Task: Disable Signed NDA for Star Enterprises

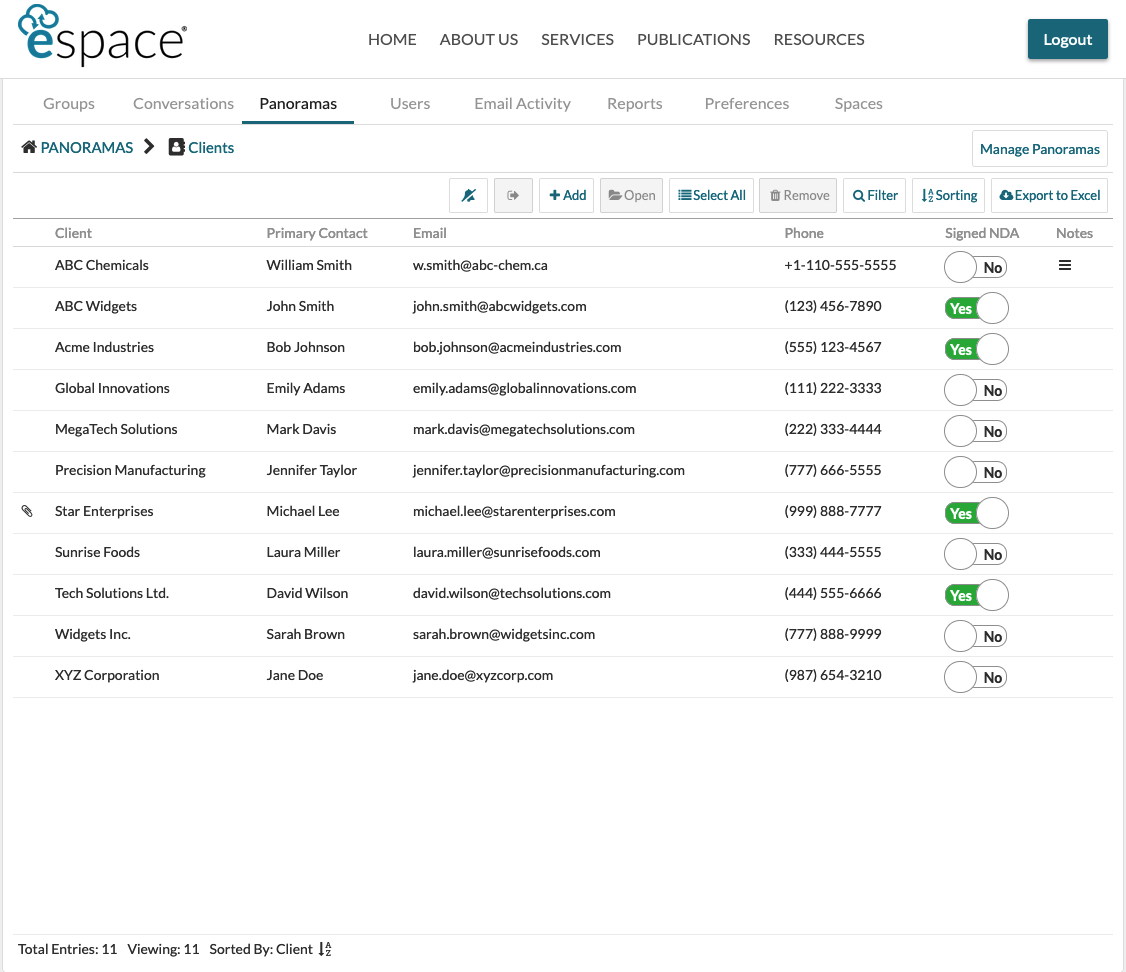Action: [x=976, y=513]
